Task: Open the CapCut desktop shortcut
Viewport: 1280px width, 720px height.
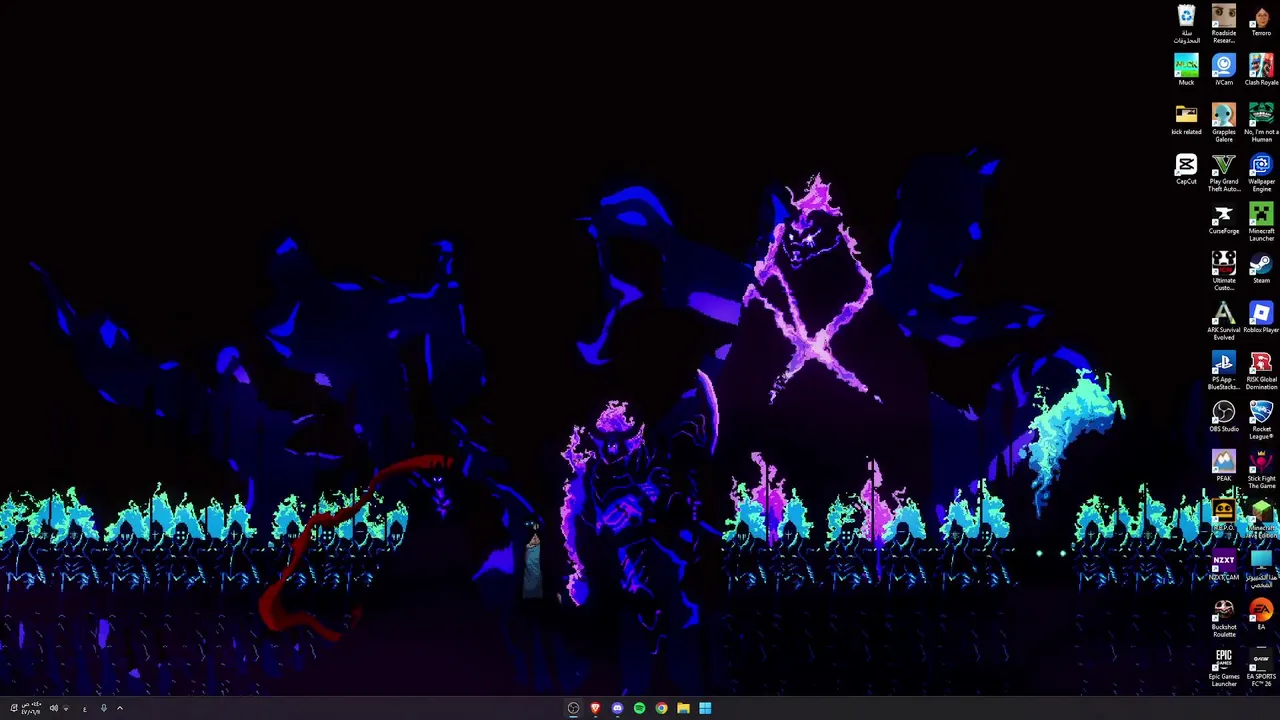Action: [x=1186, y=168]
